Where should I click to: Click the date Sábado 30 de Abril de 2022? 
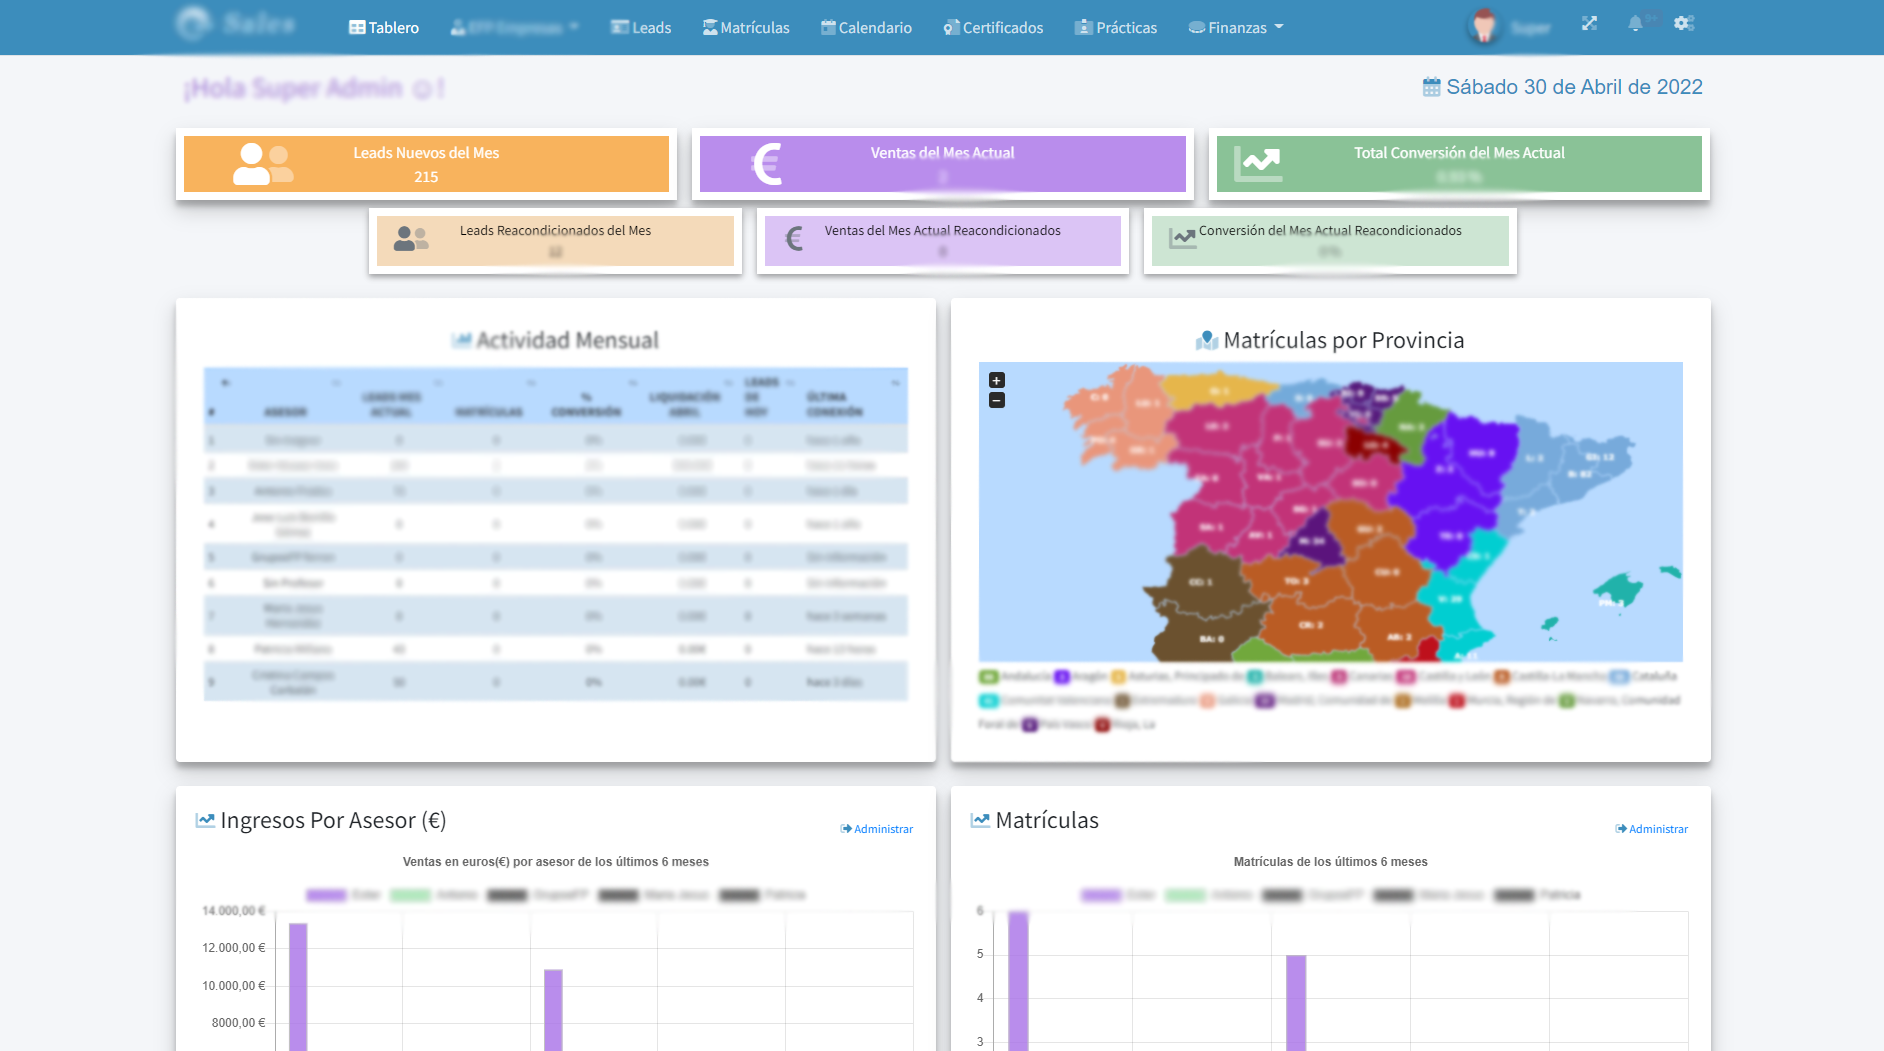coord(1574,87)
